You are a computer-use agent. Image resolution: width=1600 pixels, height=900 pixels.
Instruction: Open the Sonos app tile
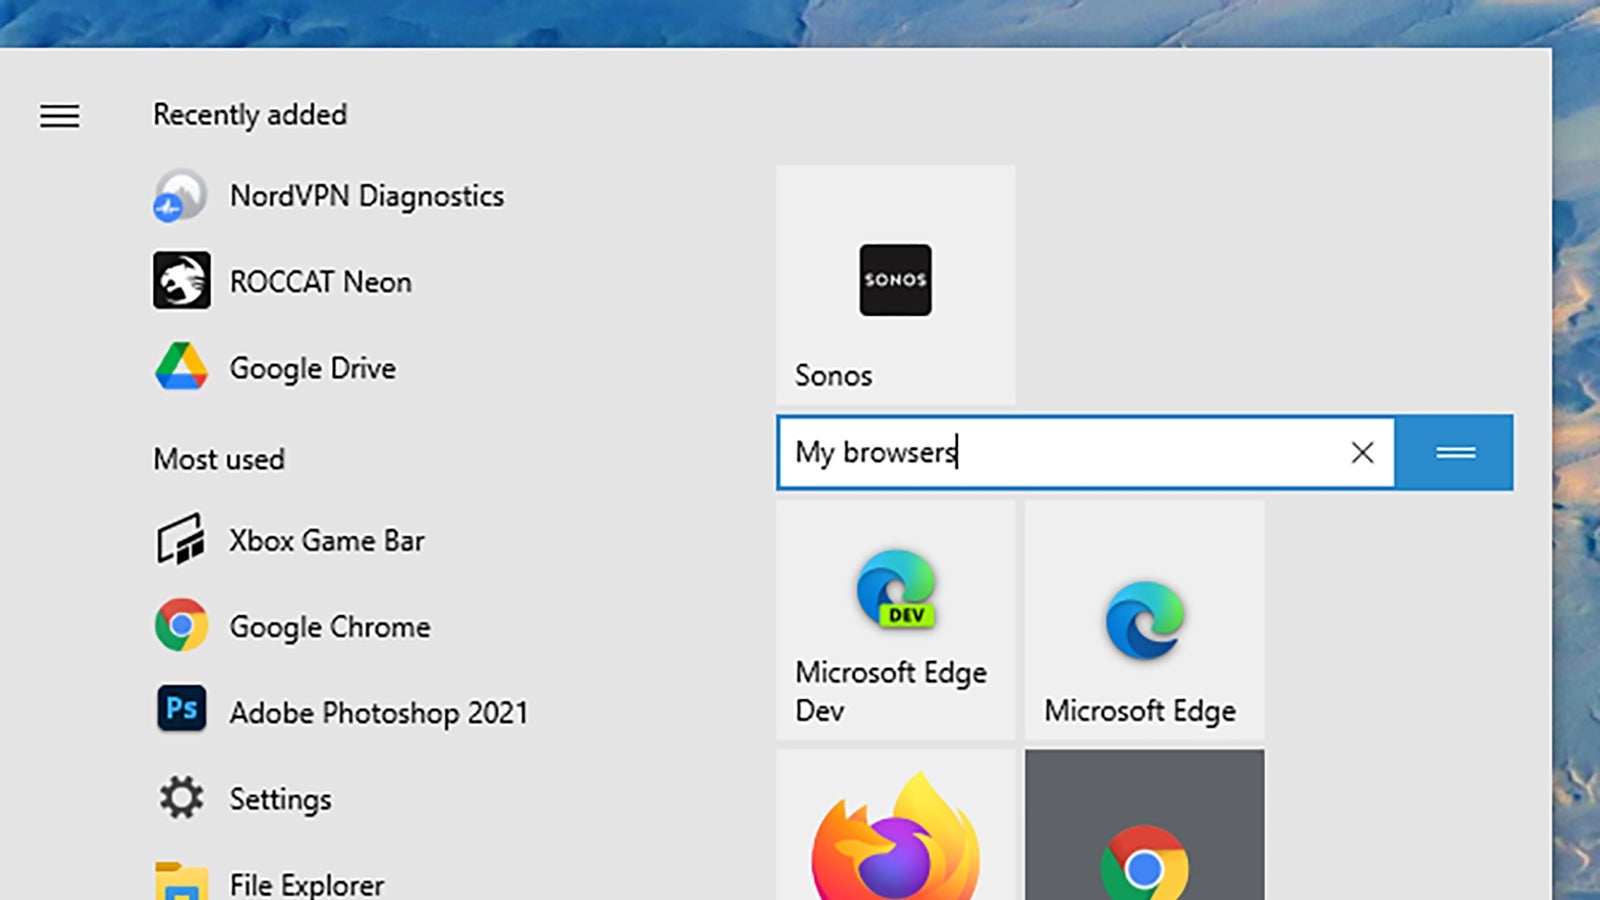click(x=895, y=282)
